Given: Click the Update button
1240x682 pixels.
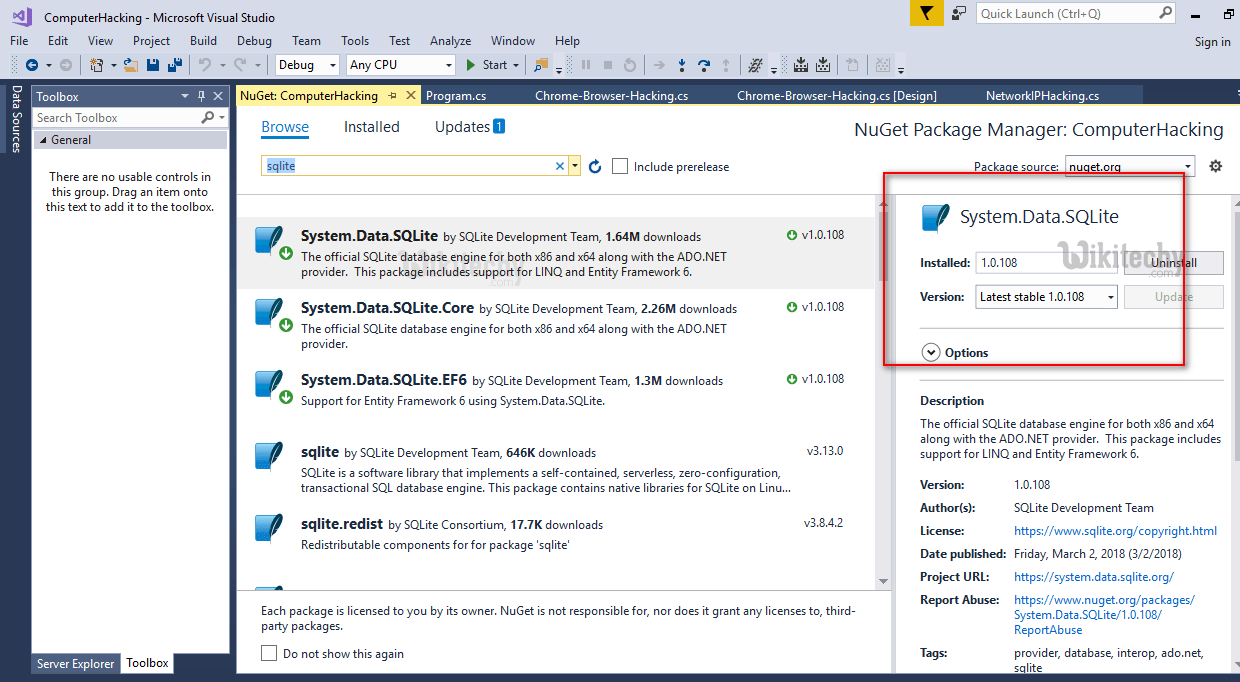Looking at the screenshot, I should [1173, 296].
